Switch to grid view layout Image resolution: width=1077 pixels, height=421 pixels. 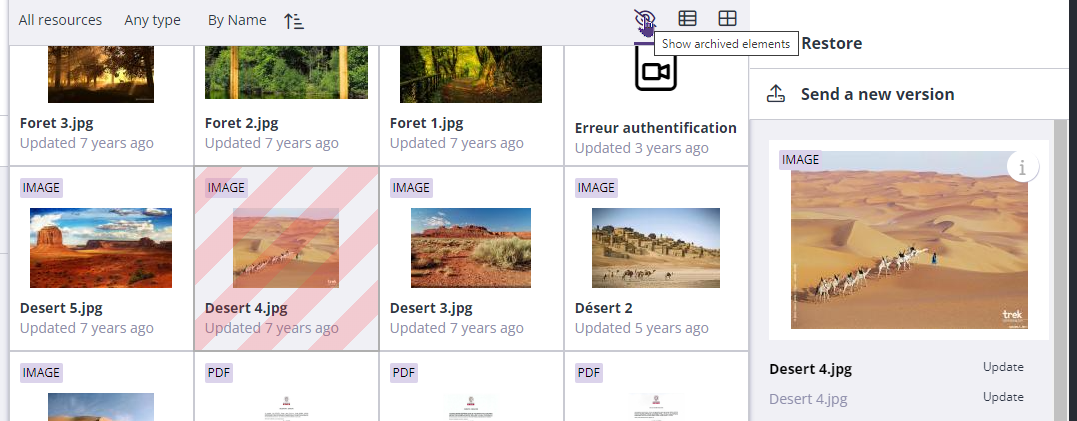[x=727, y=19]
